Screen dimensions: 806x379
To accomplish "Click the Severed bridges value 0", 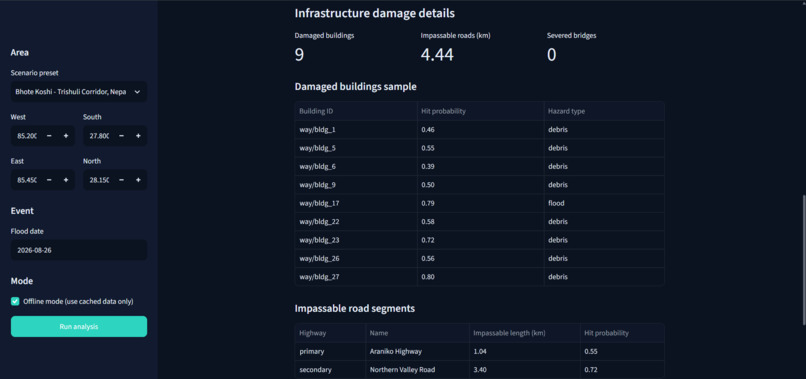I will 552,55.
